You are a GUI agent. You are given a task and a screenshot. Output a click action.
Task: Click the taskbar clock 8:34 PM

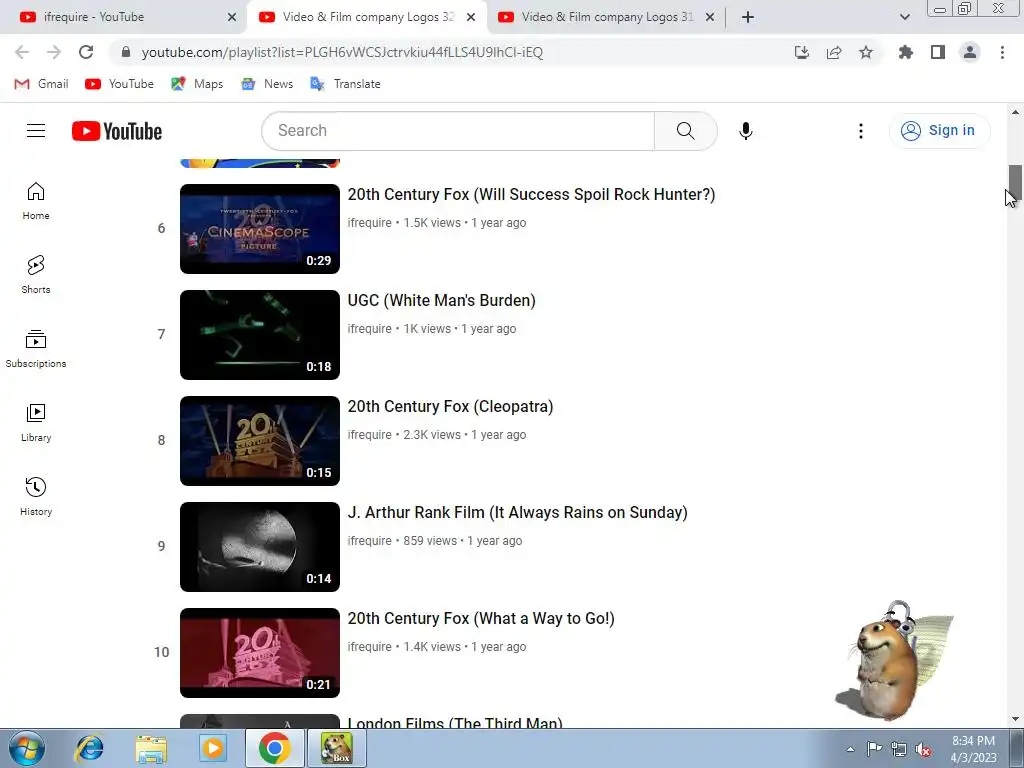(973, 748)
